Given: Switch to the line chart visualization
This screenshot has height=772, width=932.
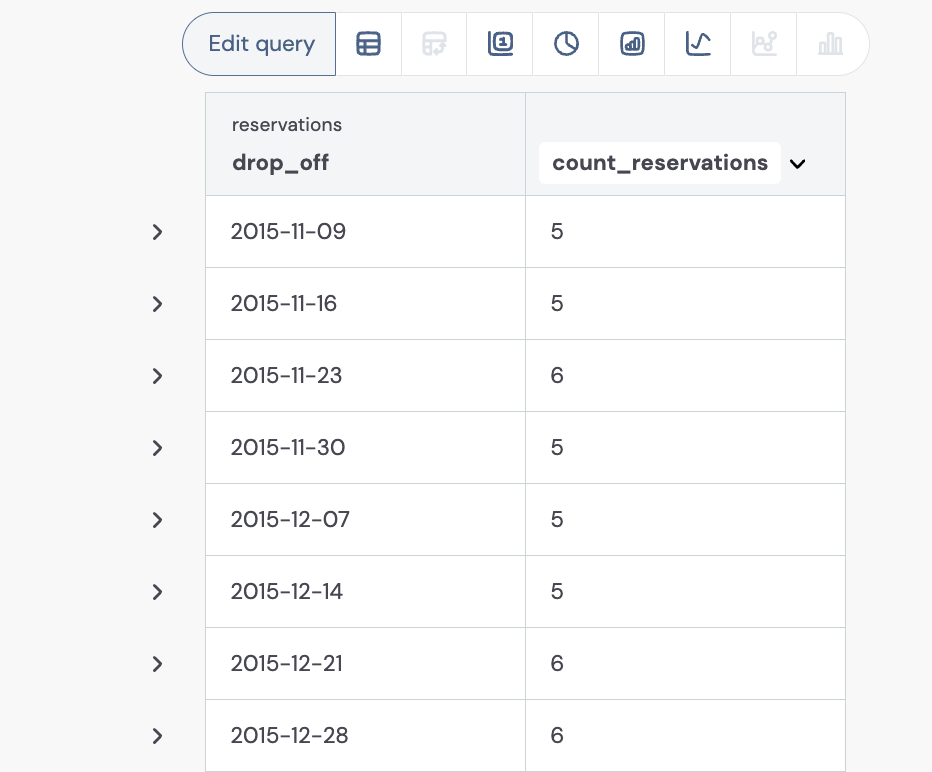Looking at the screenshot, I should (697, 43).
